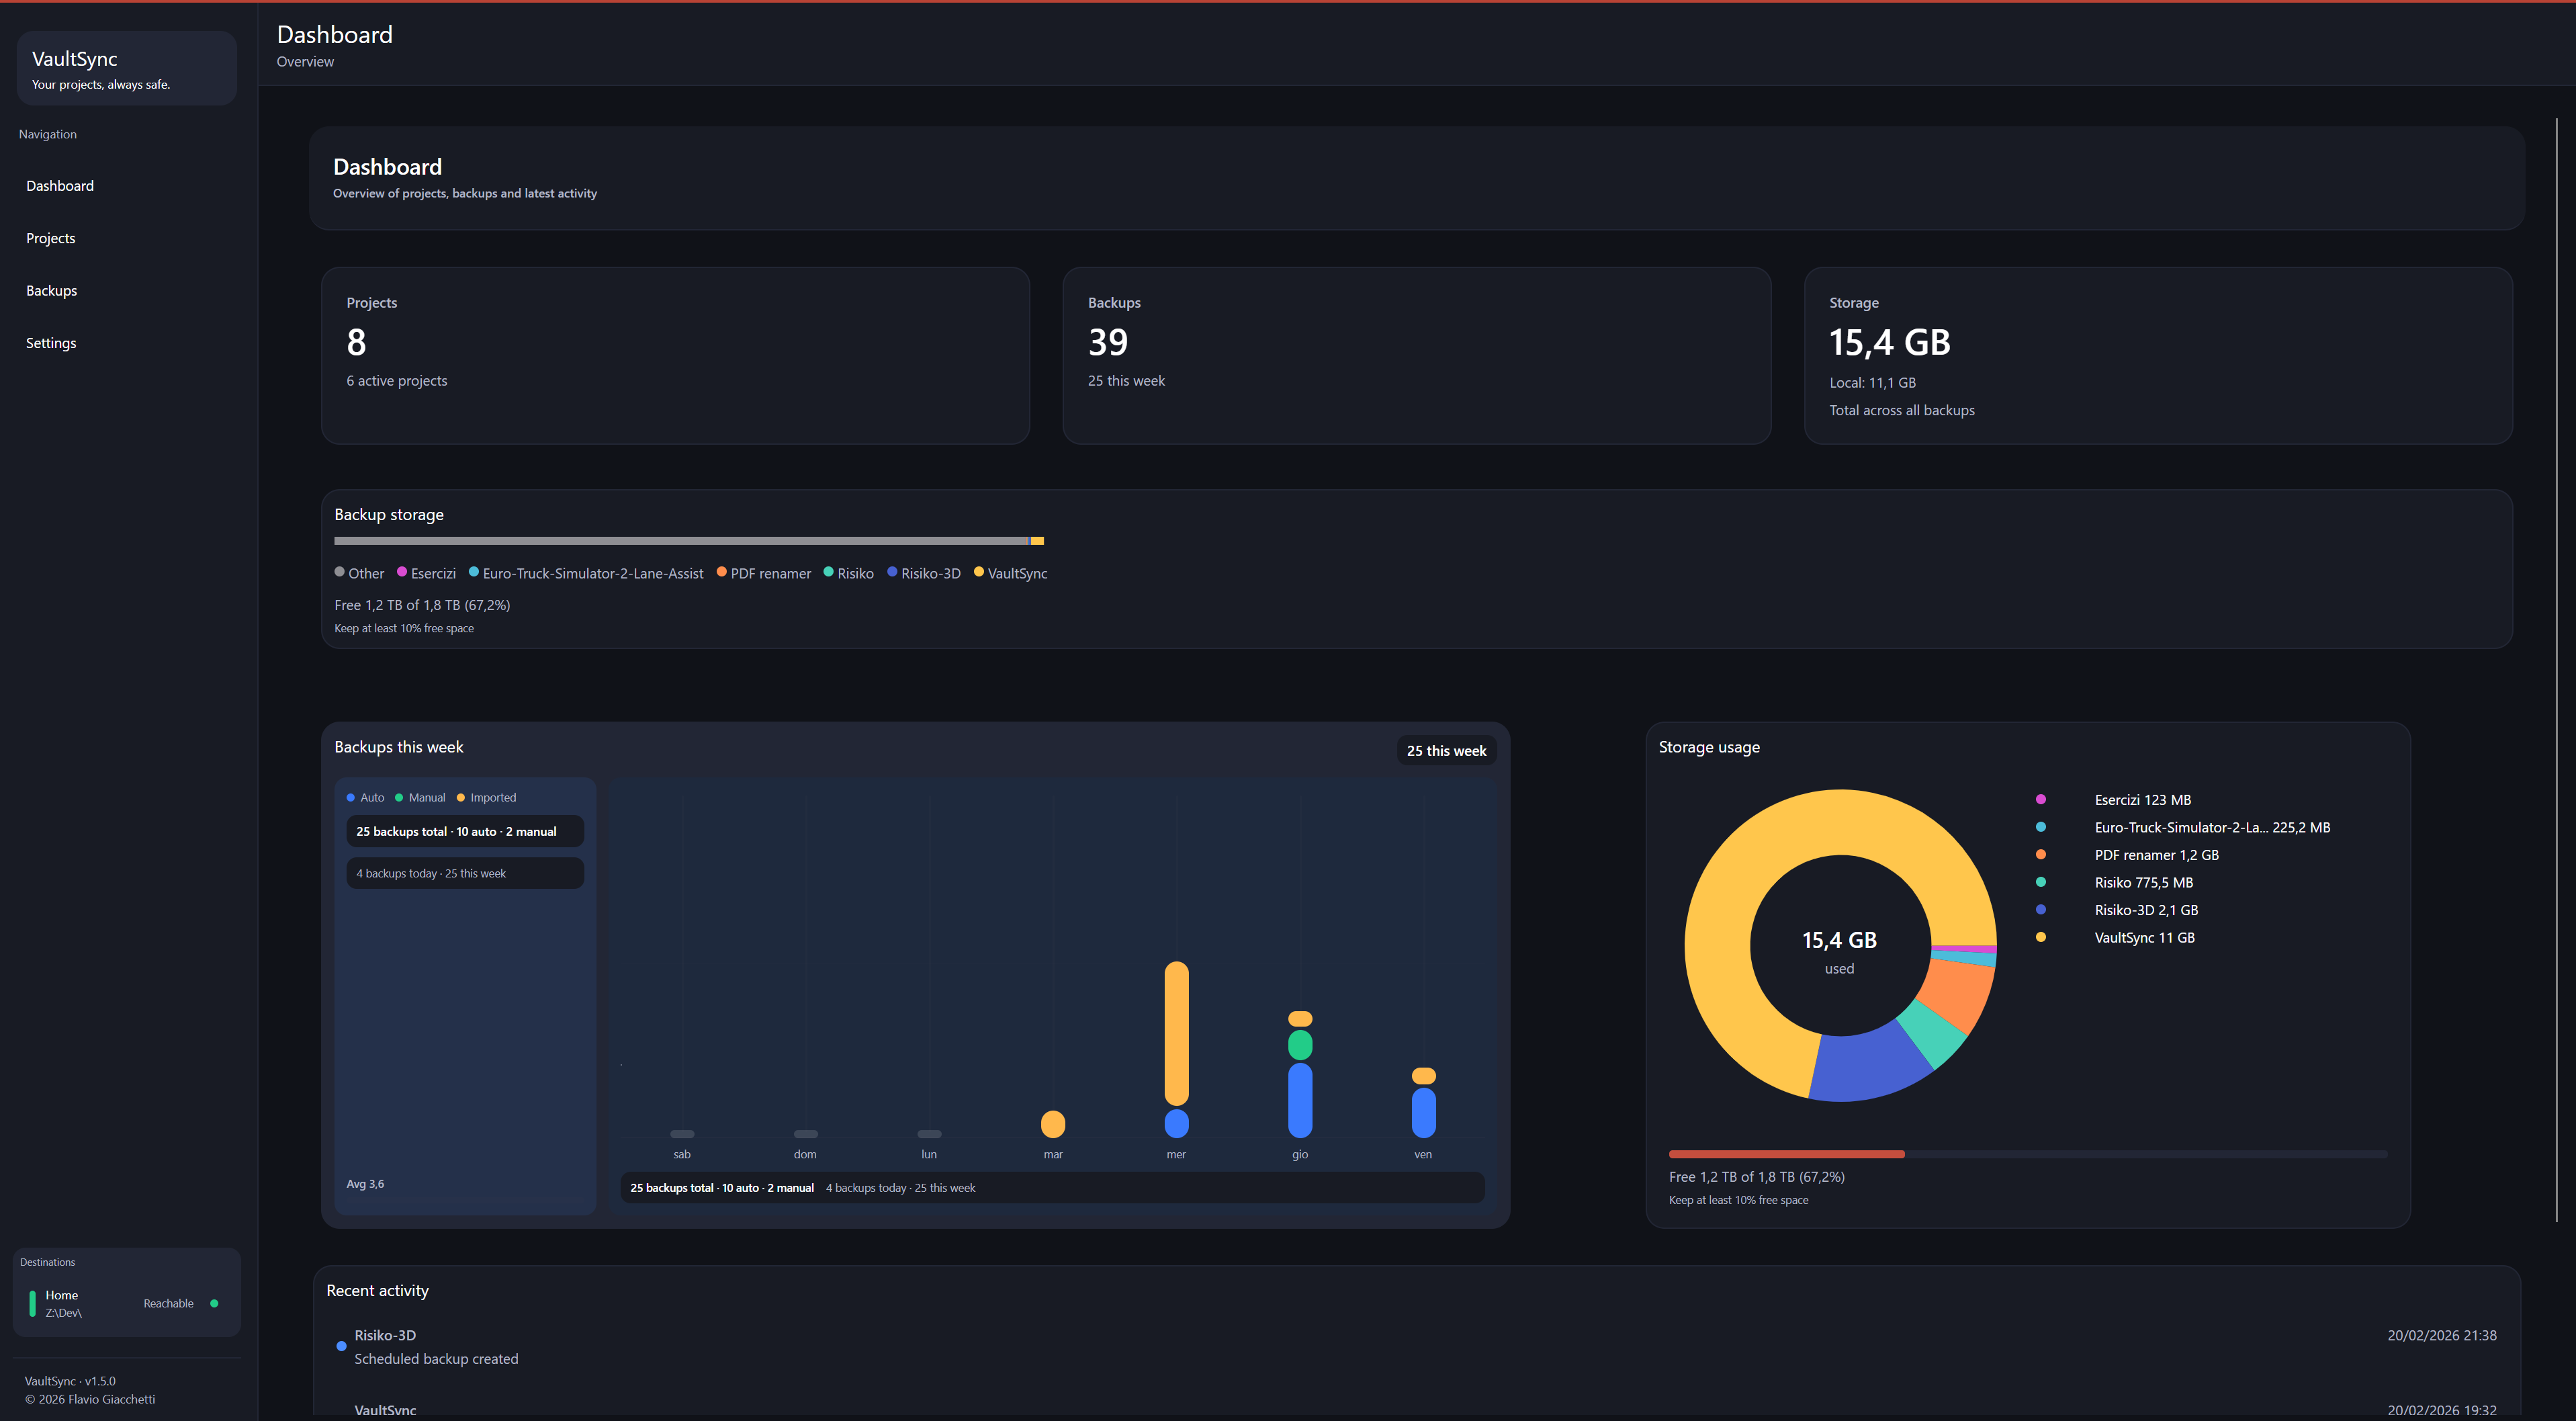Click the green Reachable status dot
This screenshot has width=2576, height=1421.
click(x=214, y=1303)
